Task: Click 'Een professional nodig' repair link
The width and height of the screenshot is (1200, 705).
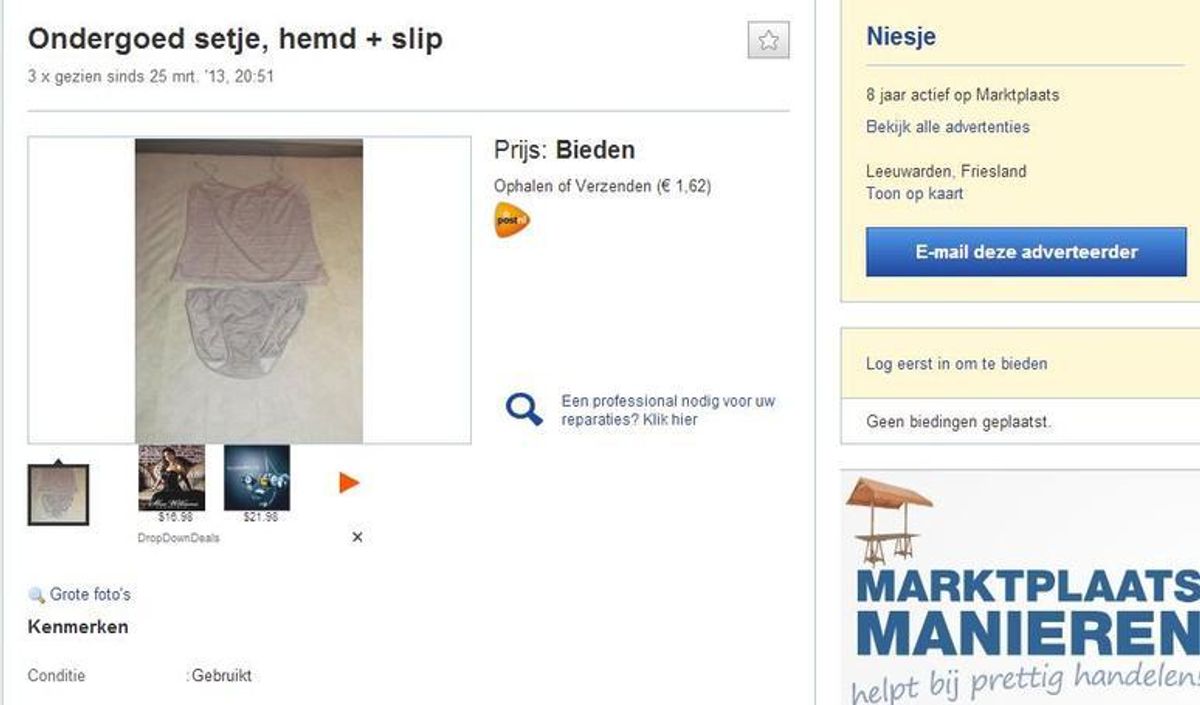Action: (668, 410)
